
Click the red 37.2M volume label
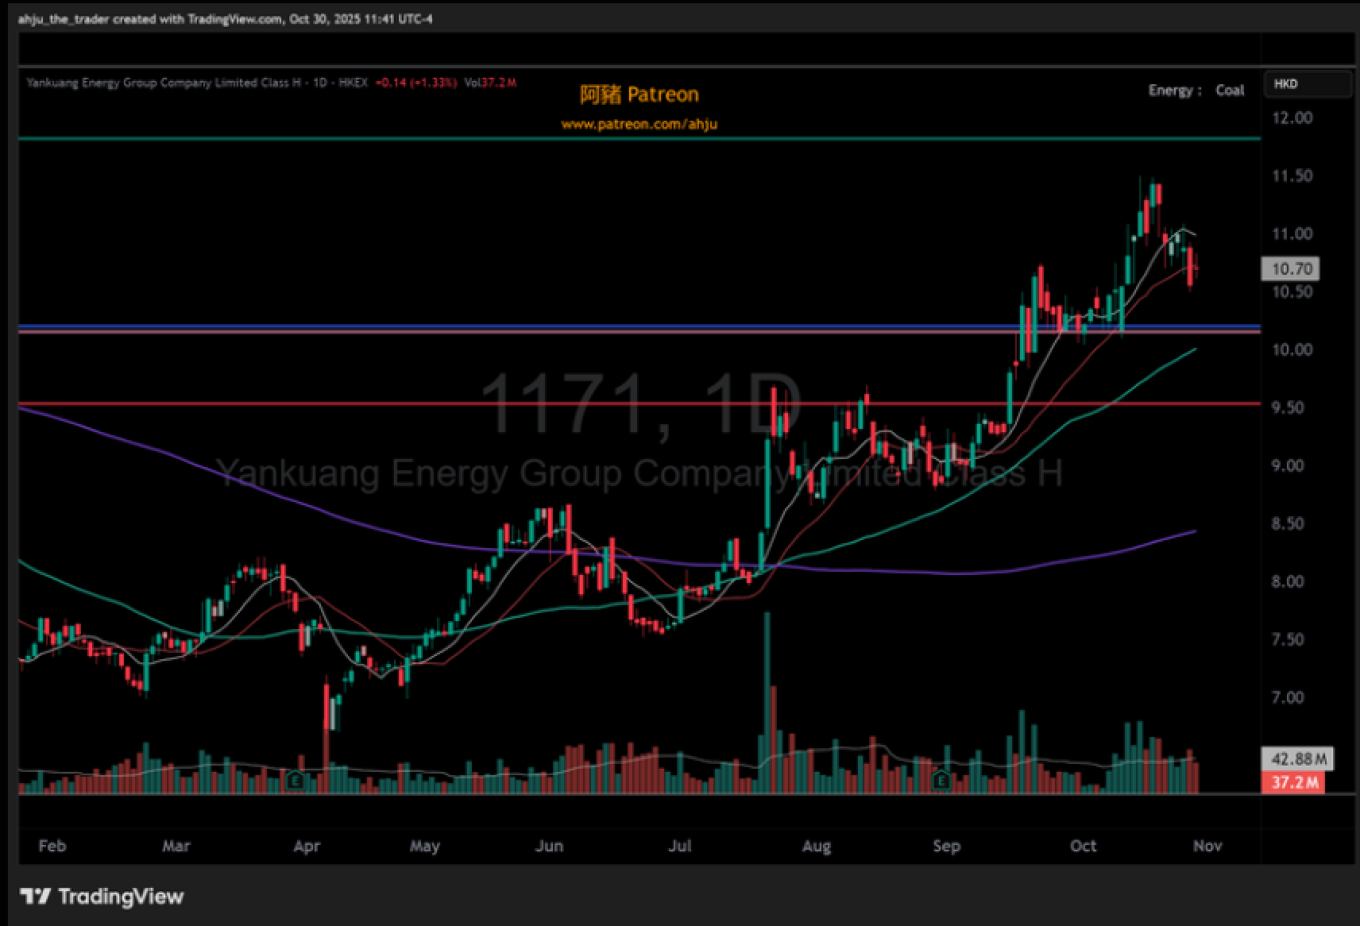coord(1295,782)
